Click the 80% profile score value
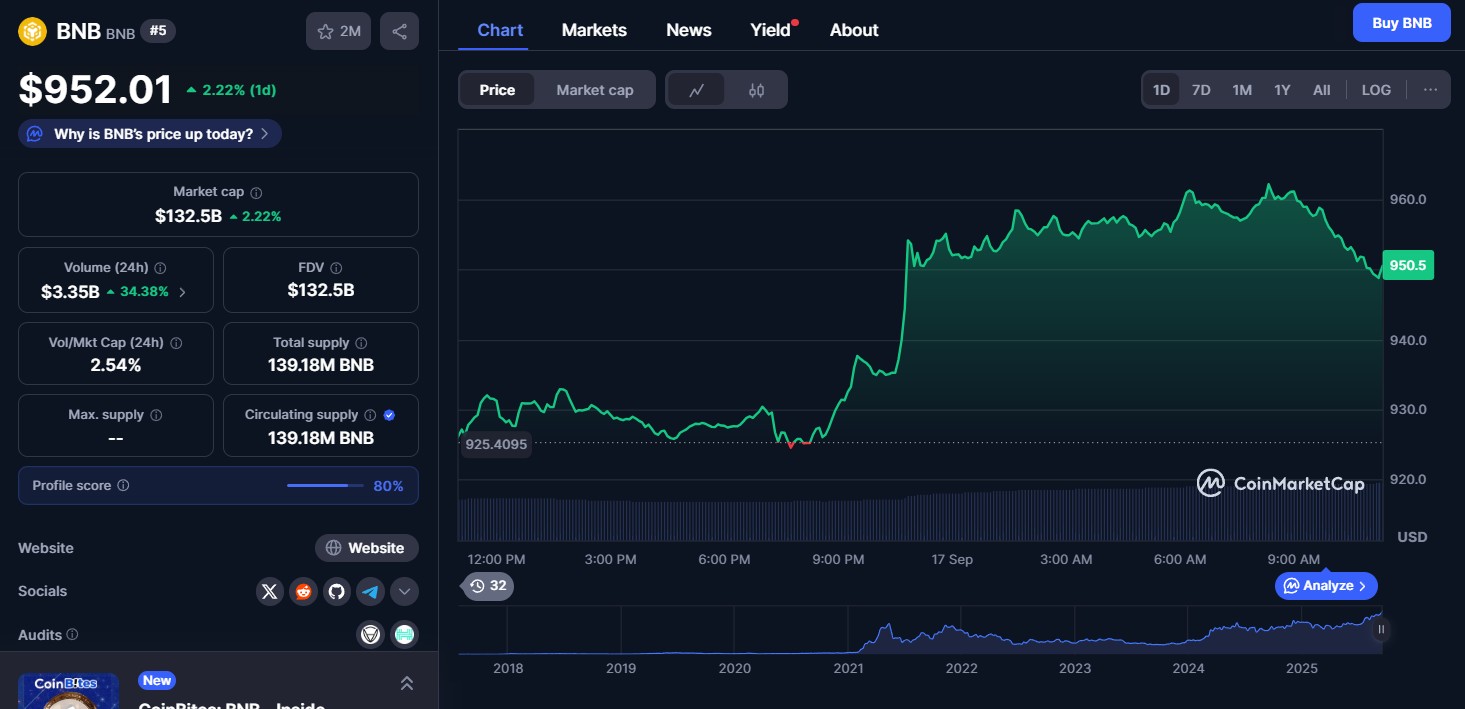Viewport: 1465px width, 709px height. [388, 486]
